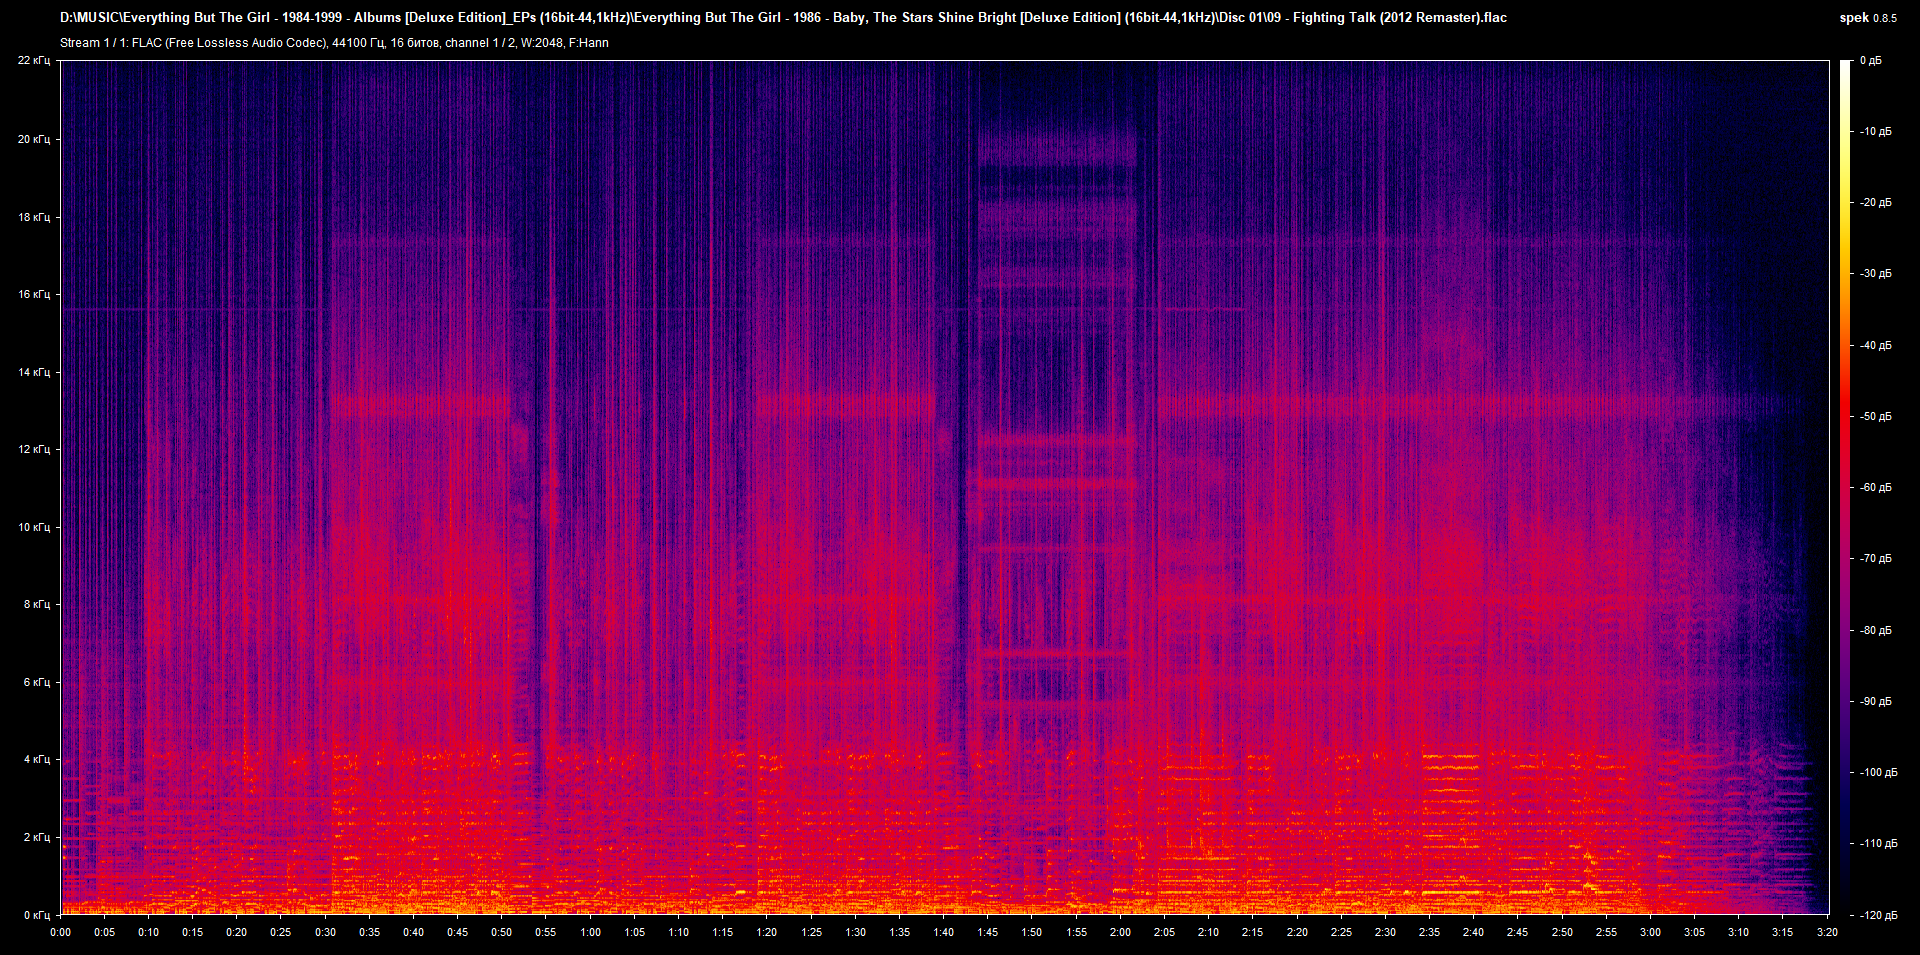Click the 'spek 0.8.5' label

coord(1868,18)
